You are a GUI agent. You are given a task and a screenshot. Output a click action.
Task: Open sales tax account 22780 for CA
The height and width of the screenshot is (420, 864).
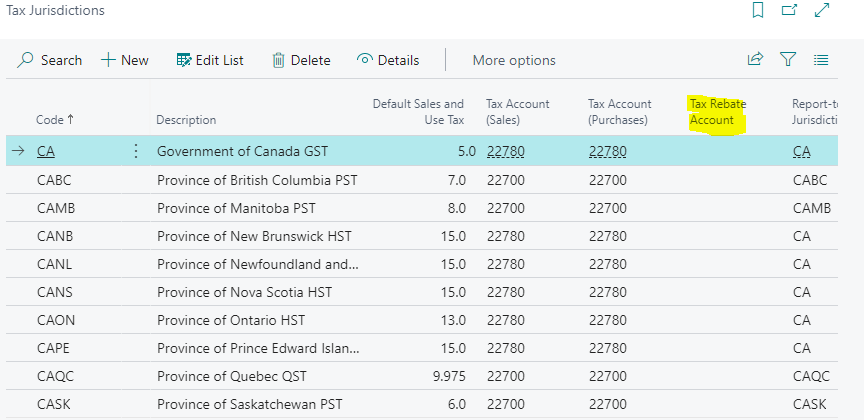click(505, 152)
